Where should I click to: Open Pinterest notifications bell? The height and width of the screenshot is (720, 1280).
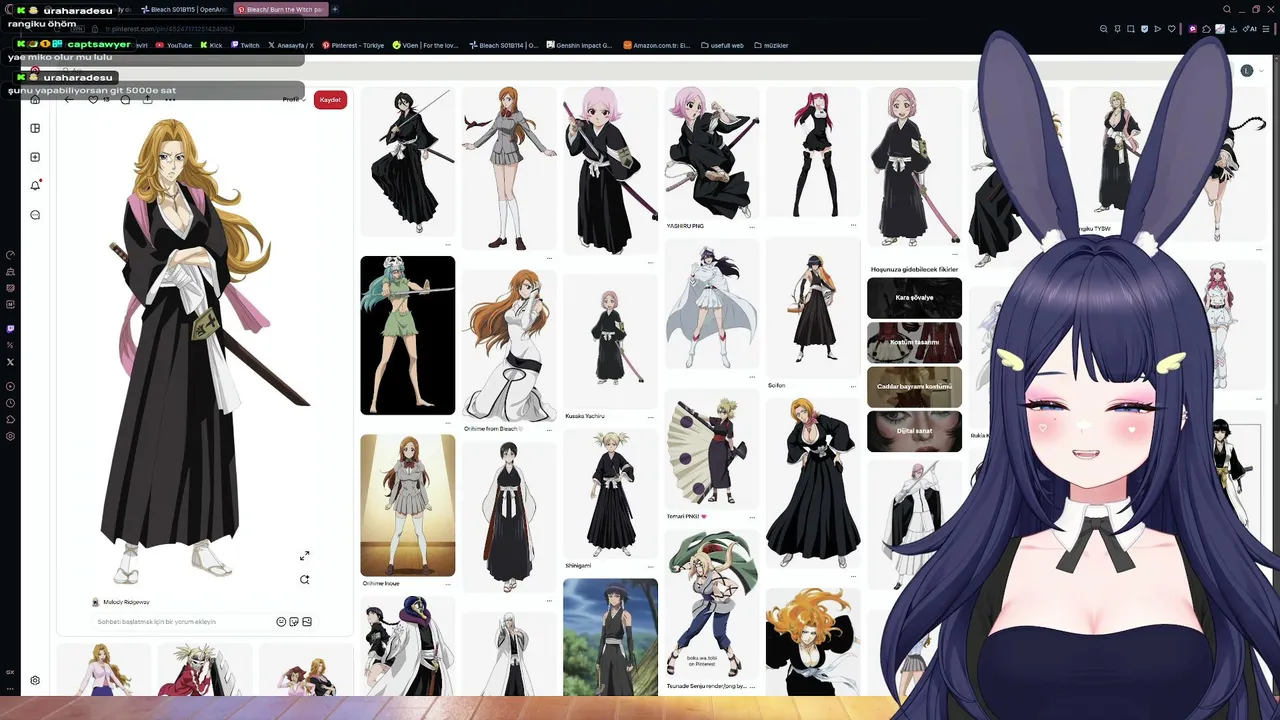tap(35, 186)
